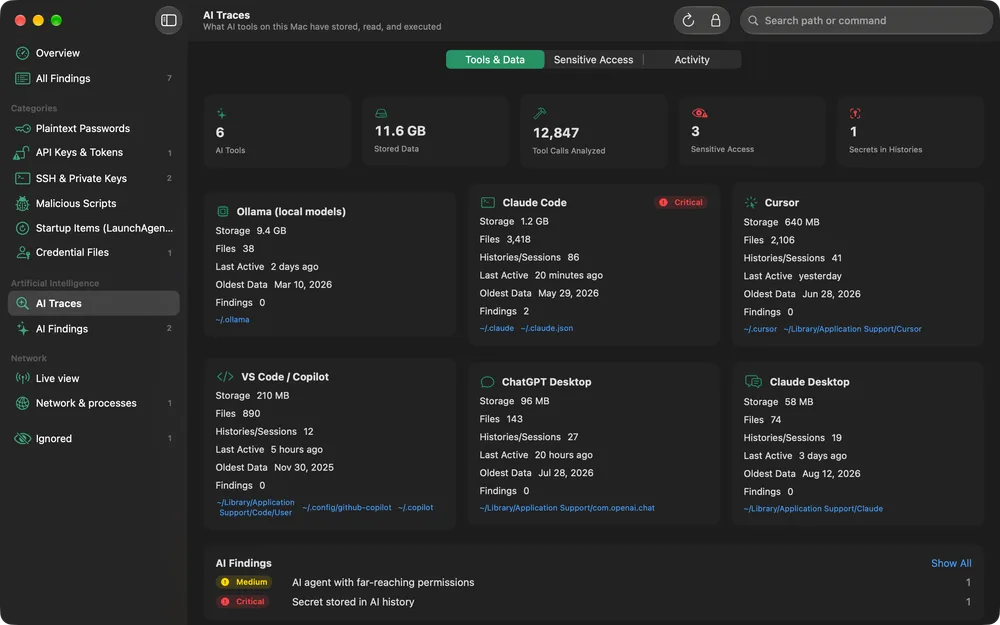The width and height of the screenshot is (1000, 625).
Task: Click the Ollama chip icon
Action: [223, 211]
